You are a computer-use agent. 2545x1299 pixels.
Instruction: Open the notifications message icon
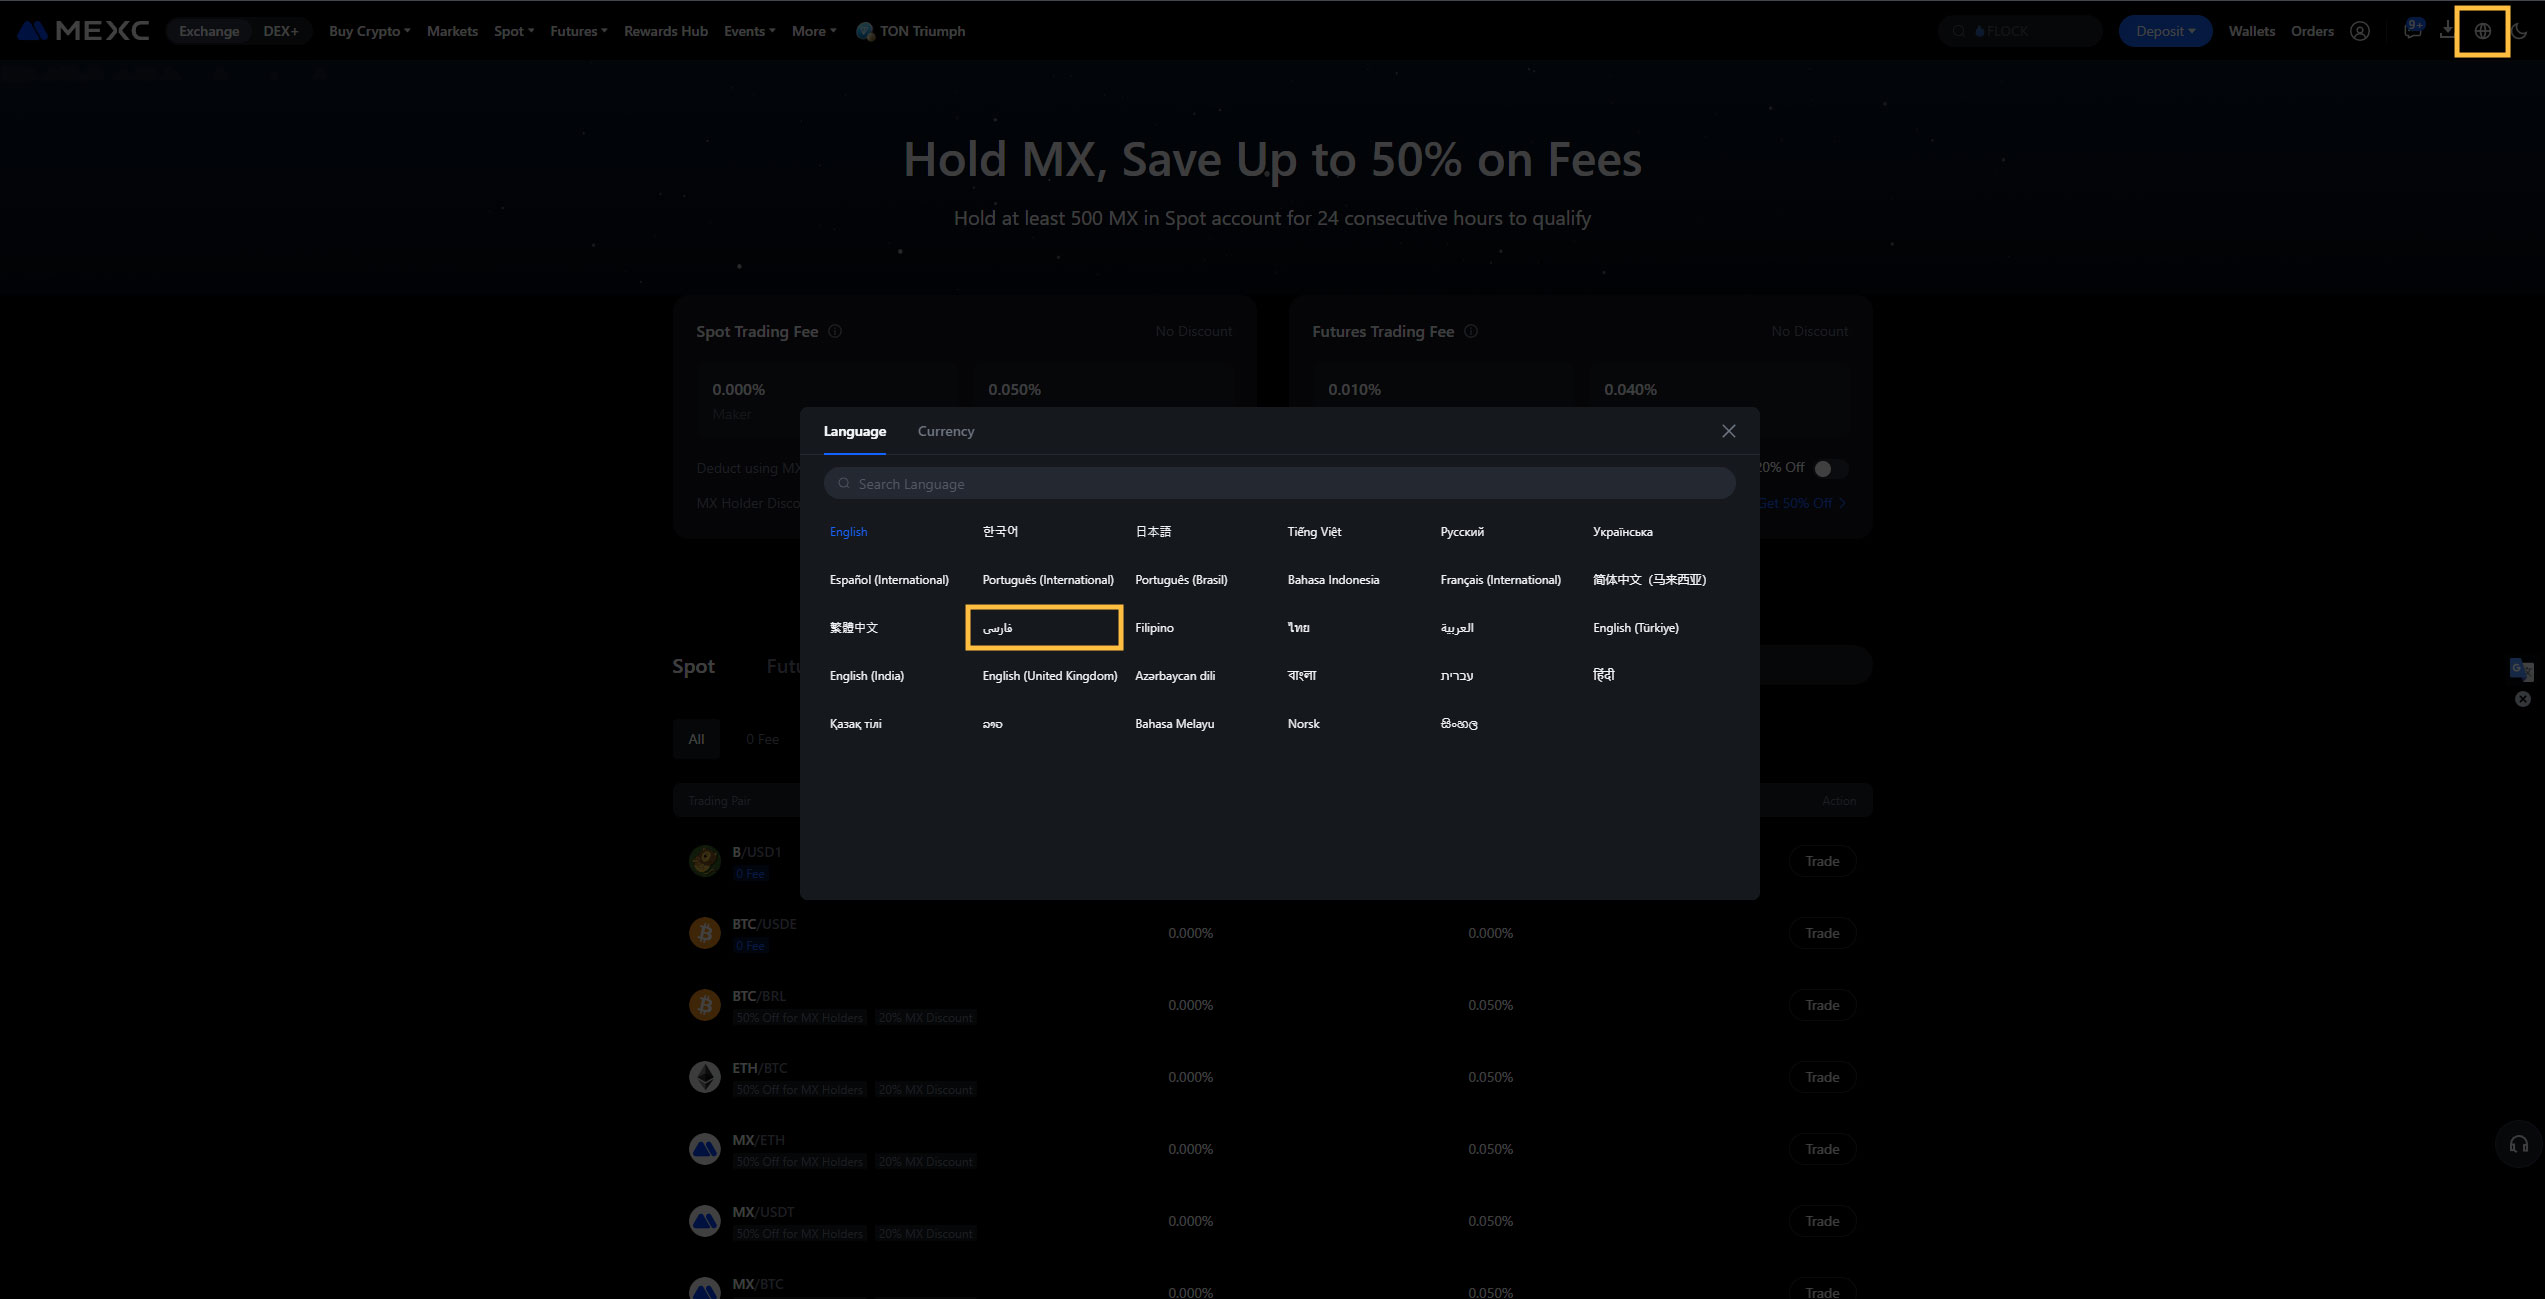pos(2412,30)
